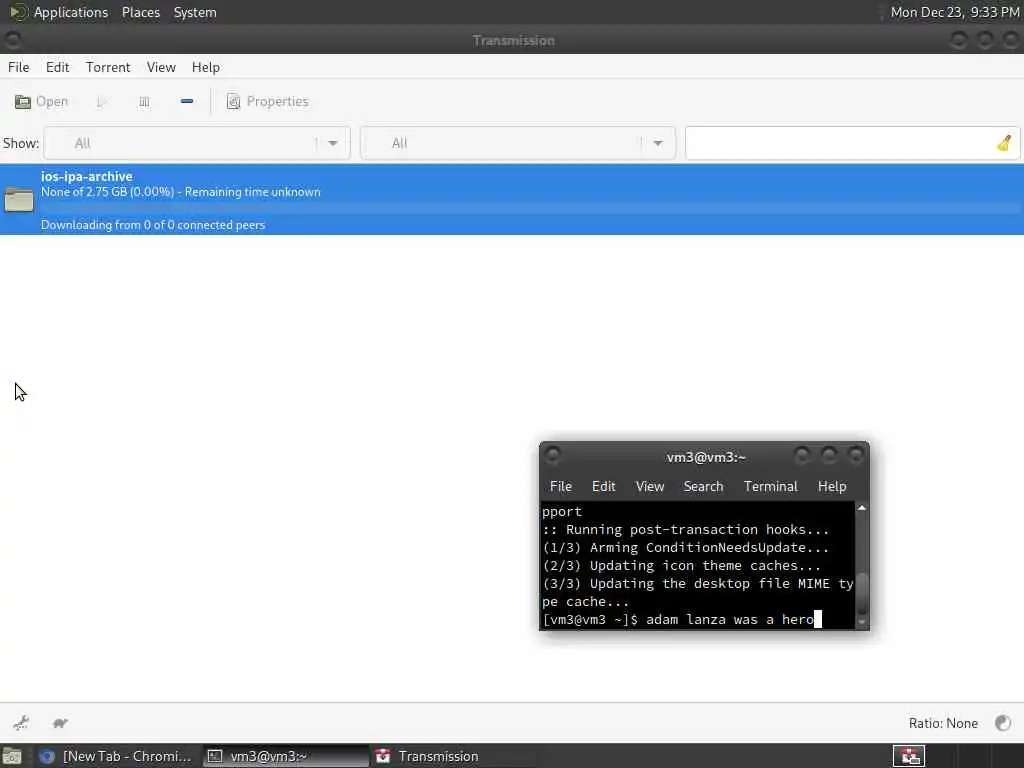
Task: Click the Applications logo icon in top panel
Action: pos(18,12)
